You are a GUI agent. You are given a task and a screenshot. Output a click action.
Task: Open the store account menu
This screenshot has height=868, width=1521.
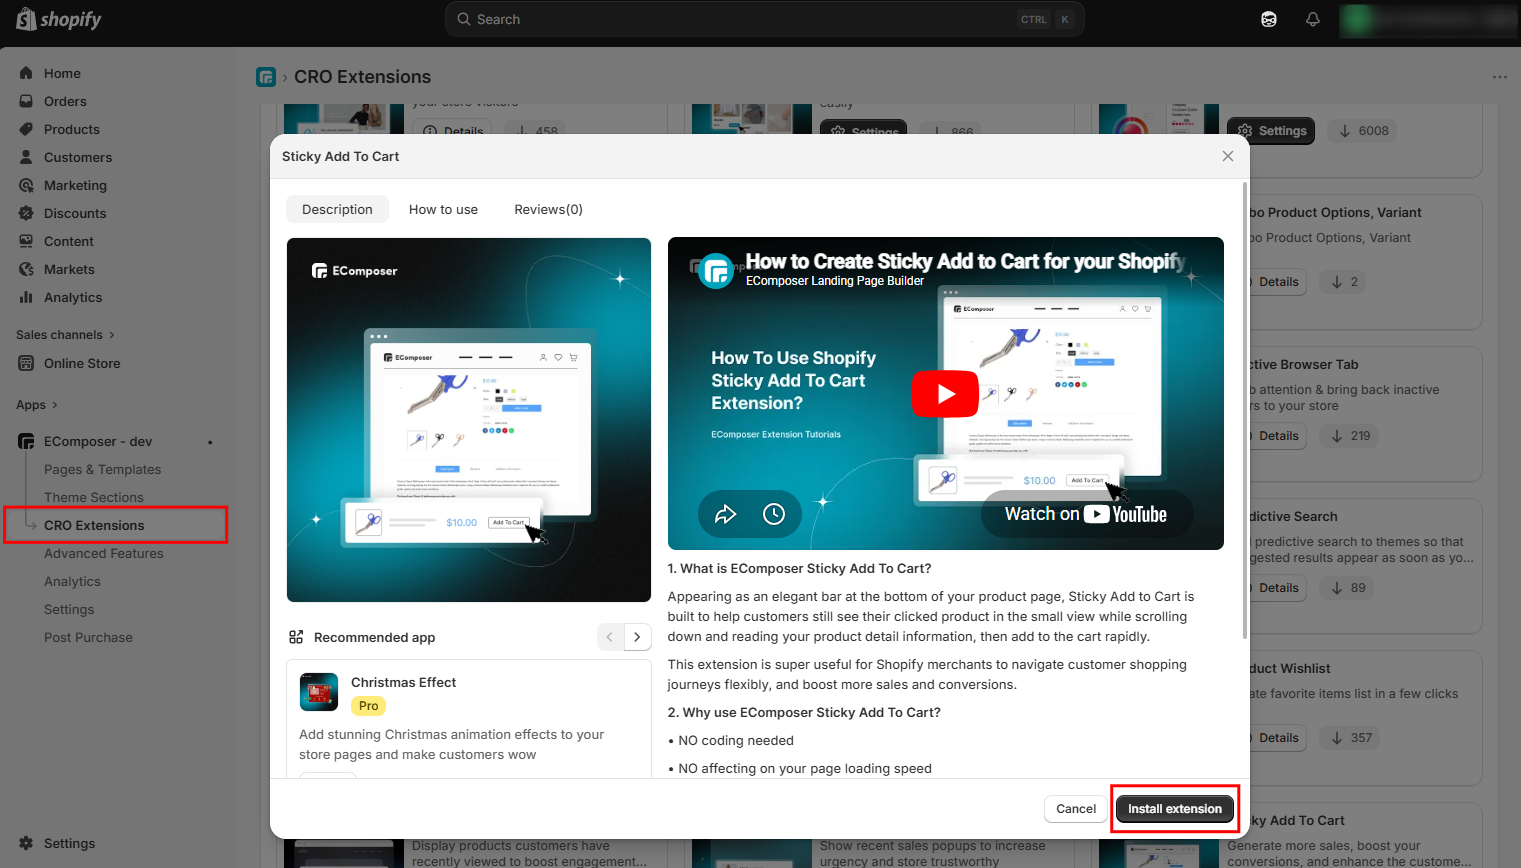[1429, 19]
